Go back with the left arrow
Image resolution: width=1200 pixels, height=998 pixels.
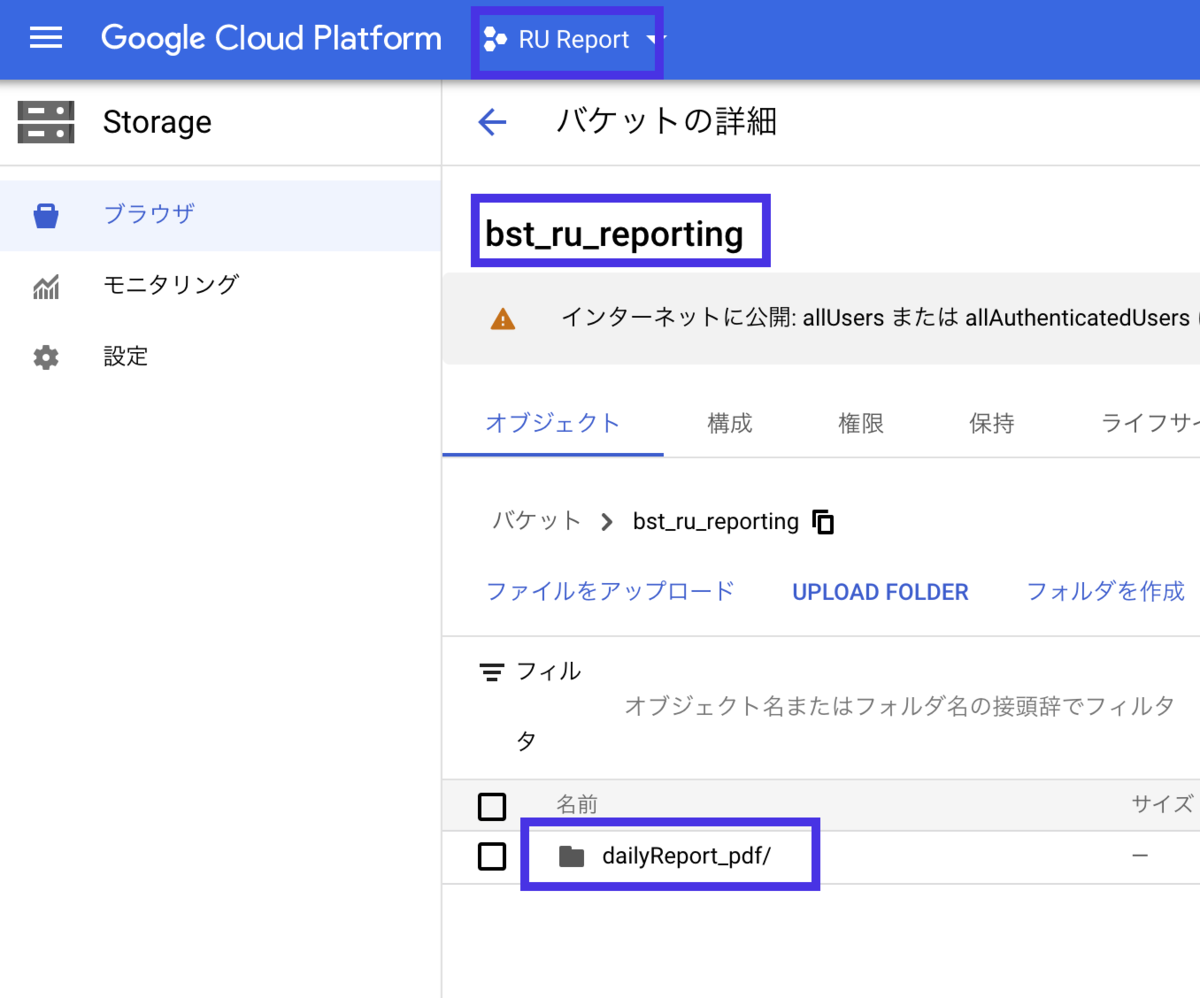pos(493,122)
